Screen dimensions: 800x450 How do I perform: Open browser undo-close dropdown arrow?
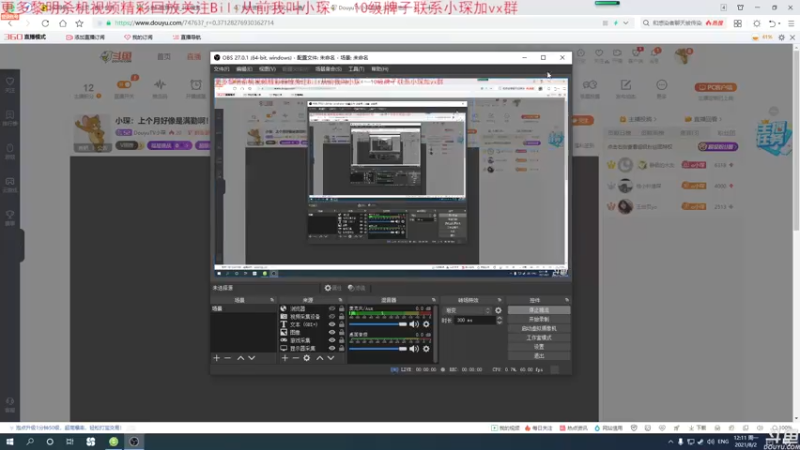click(x=780, y=23)
